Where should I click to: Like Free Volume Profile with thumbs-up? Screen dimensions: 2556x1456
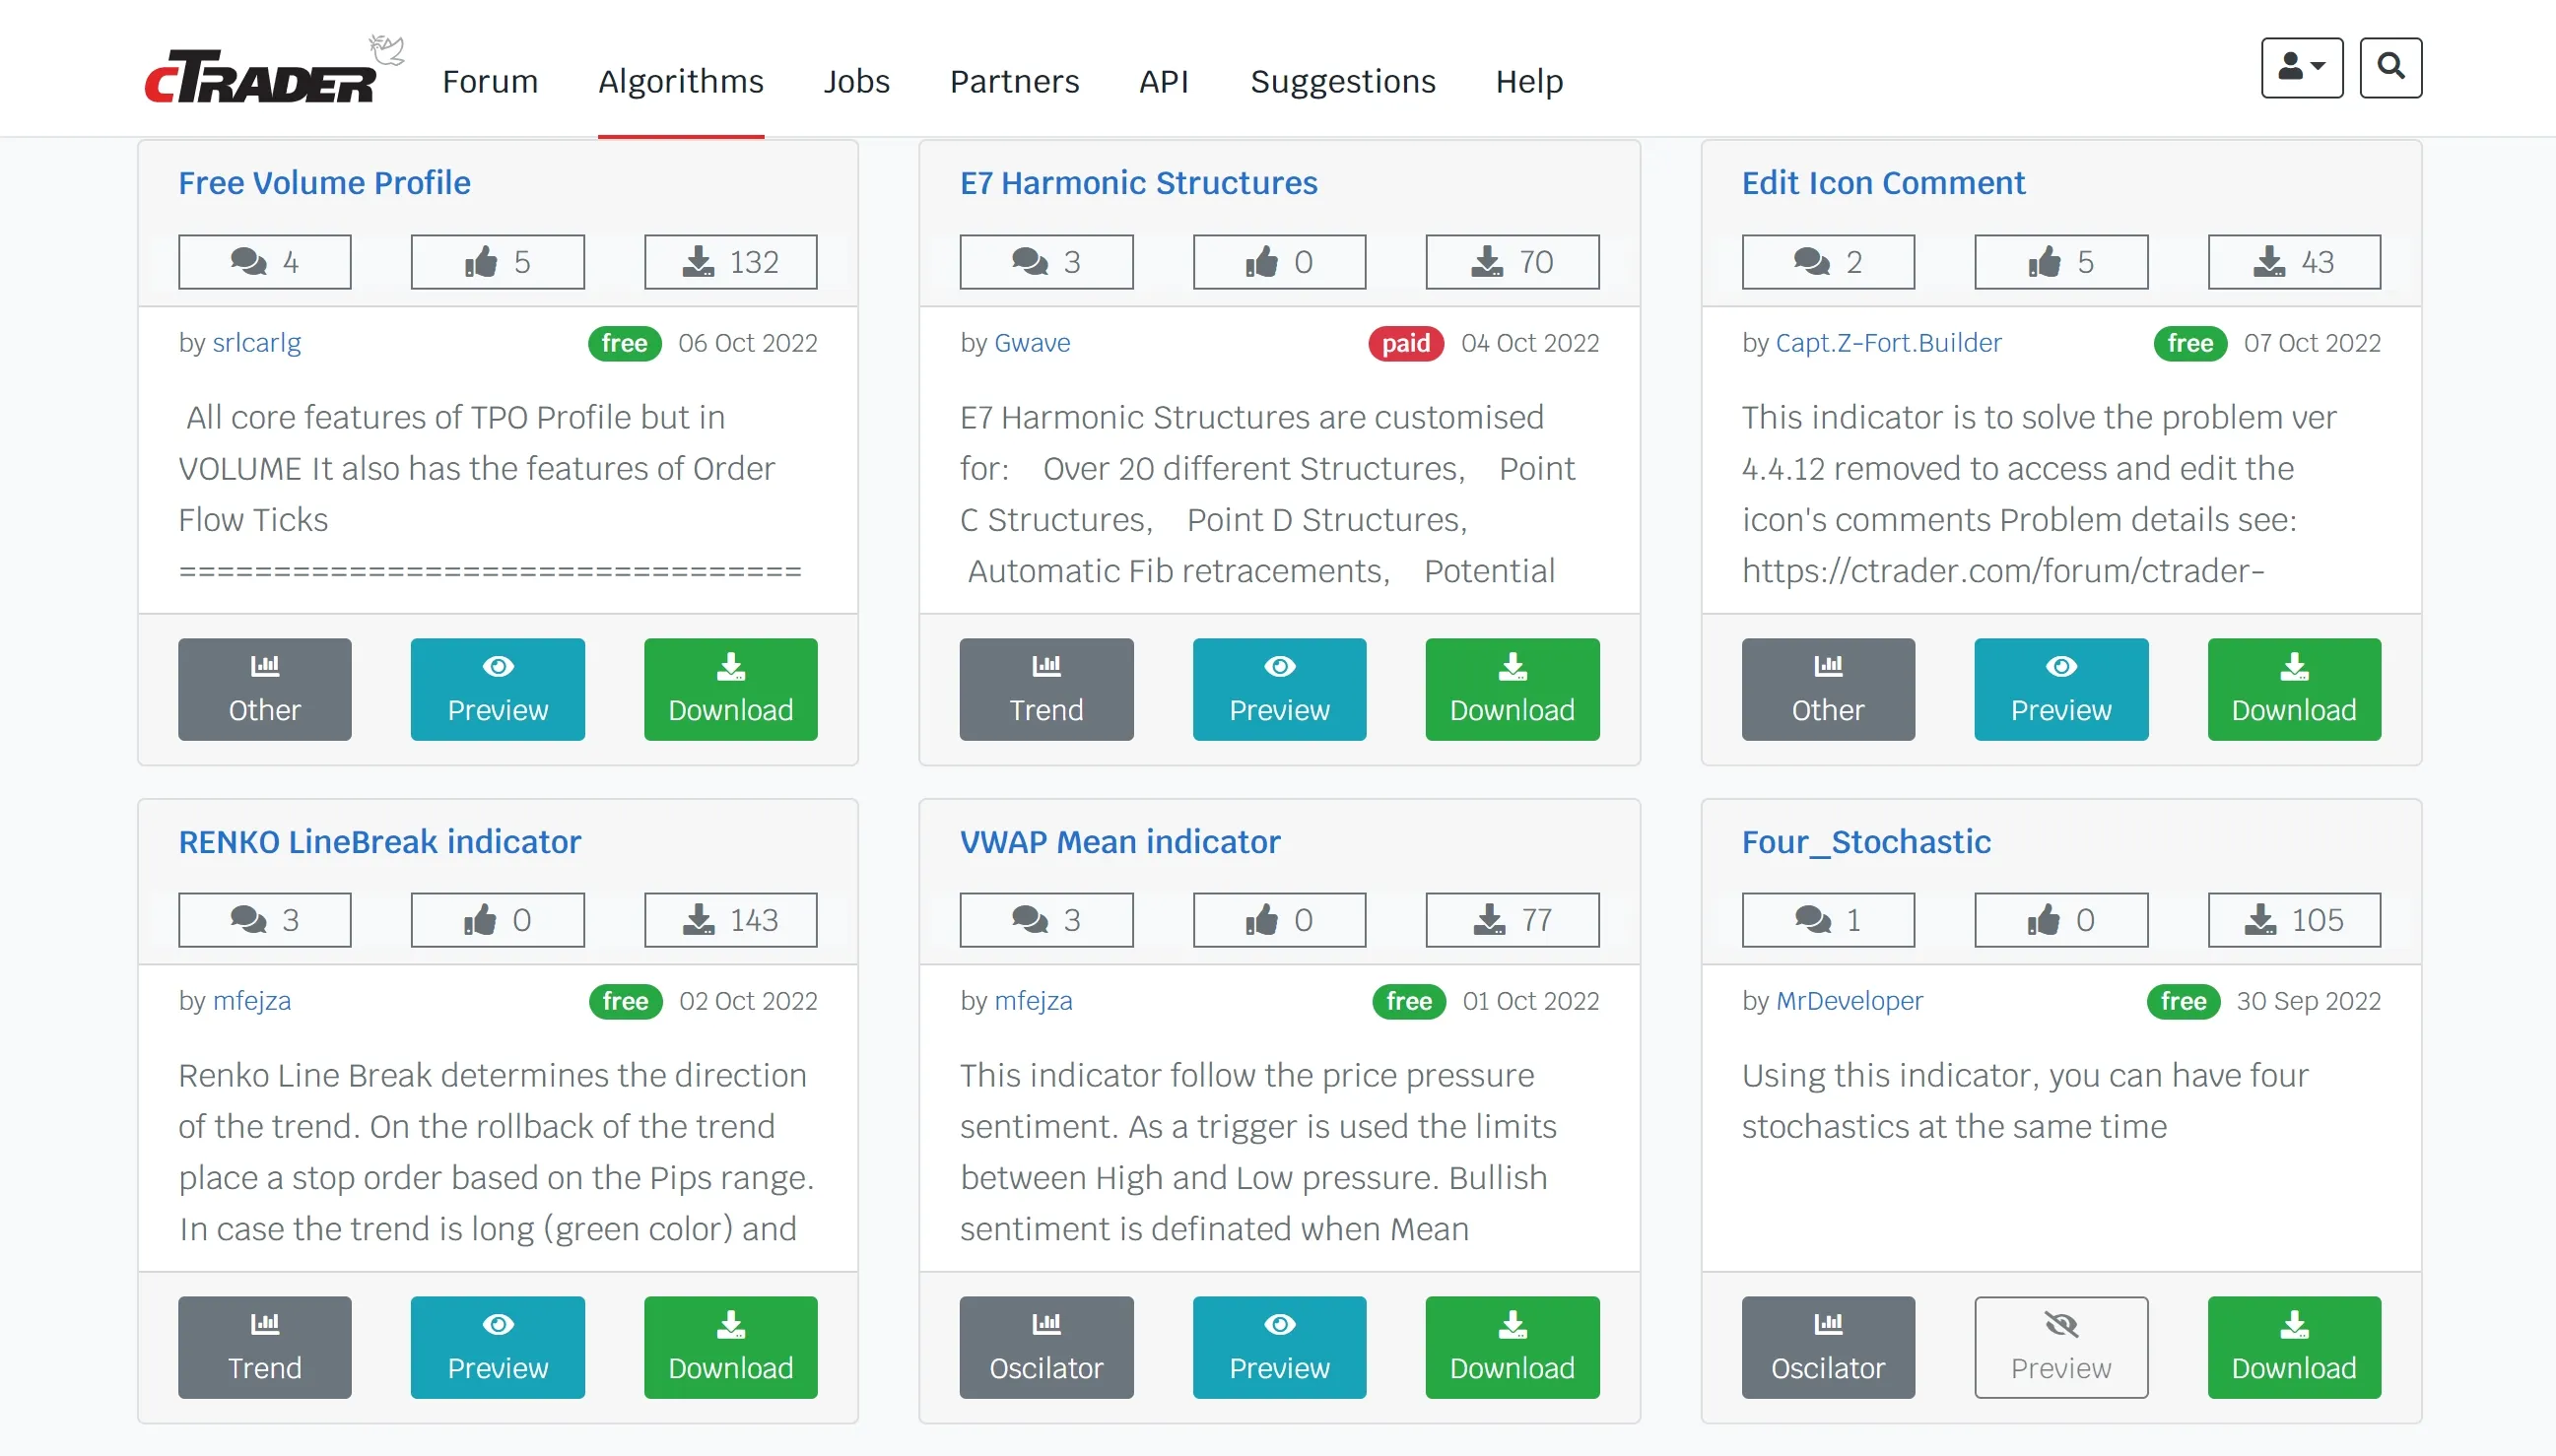[497, 262]
